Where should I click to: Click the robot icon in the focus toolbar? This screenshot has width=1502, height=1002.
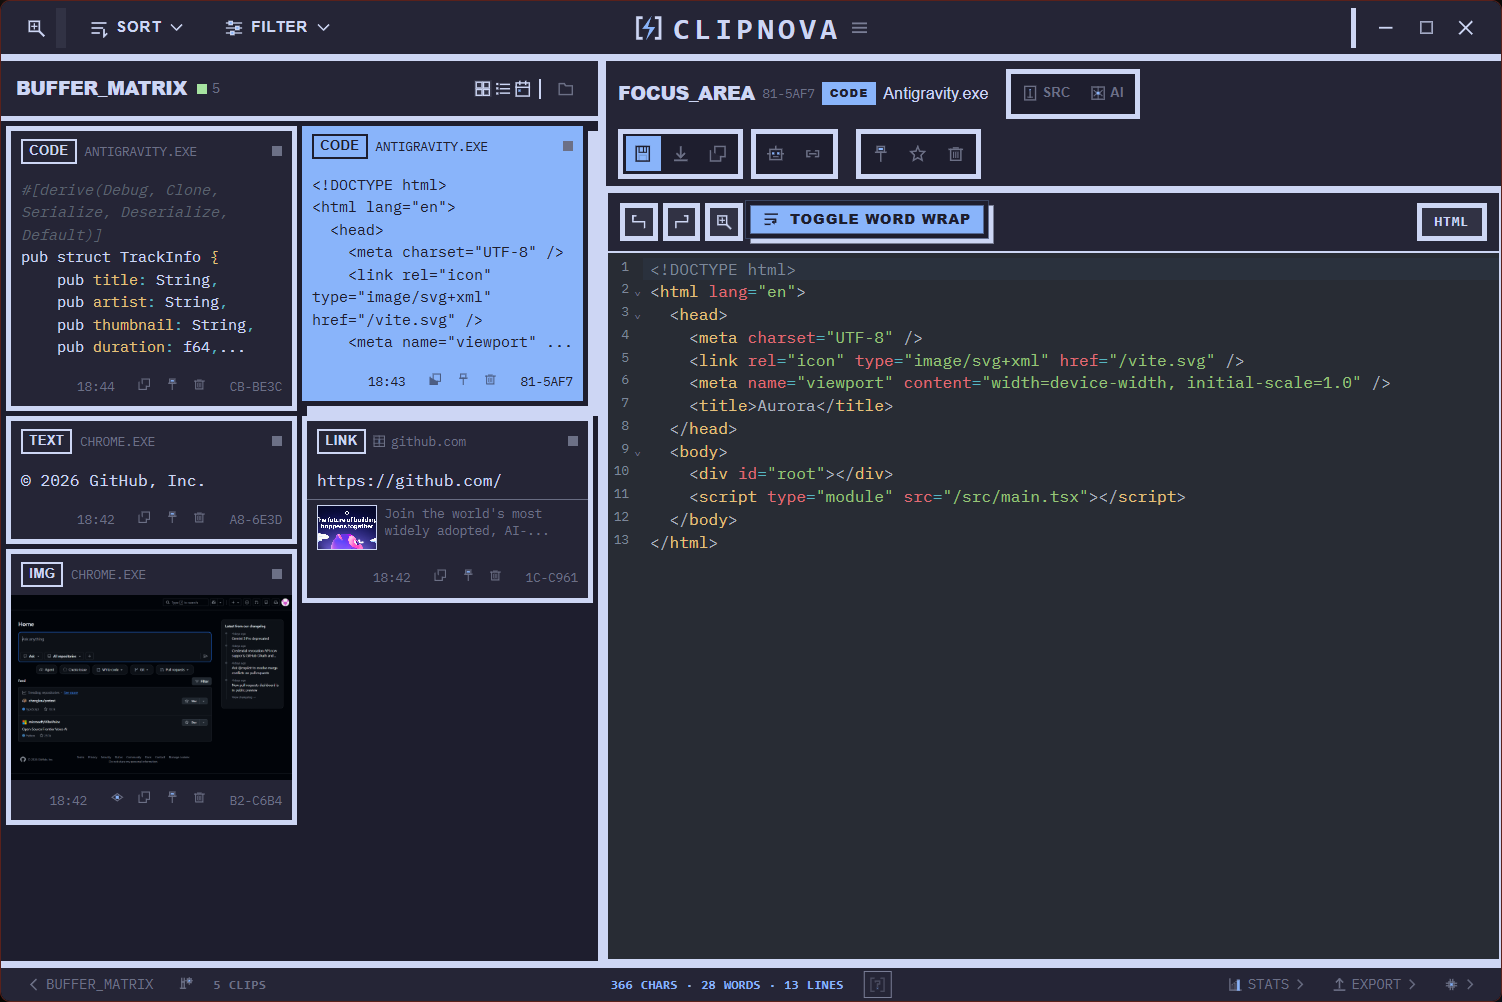coord(775,154)
